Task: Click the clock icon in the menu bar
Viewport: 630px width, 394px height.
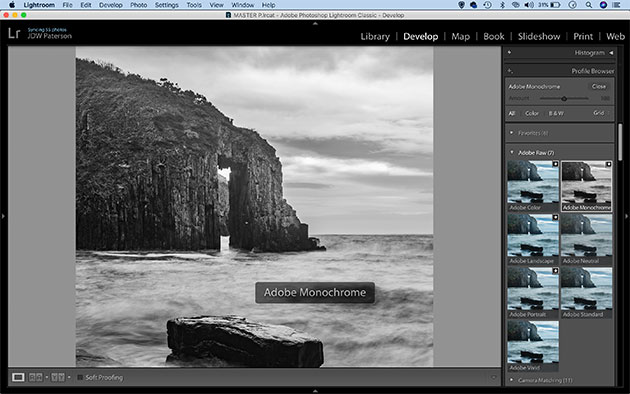Action: coord(573,5)
